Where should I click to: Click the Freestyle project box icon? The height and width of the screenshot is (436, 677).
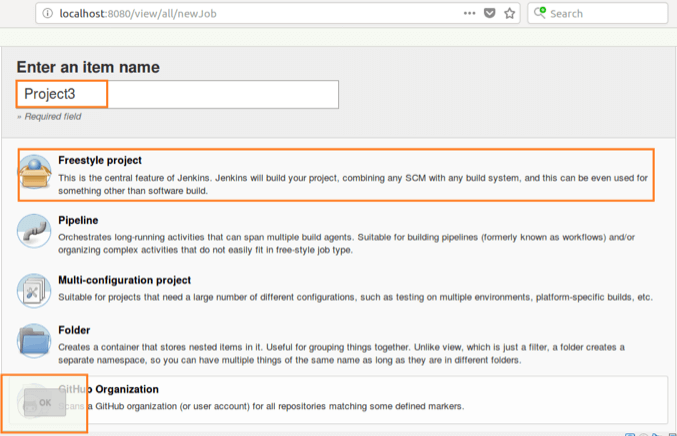35,172
